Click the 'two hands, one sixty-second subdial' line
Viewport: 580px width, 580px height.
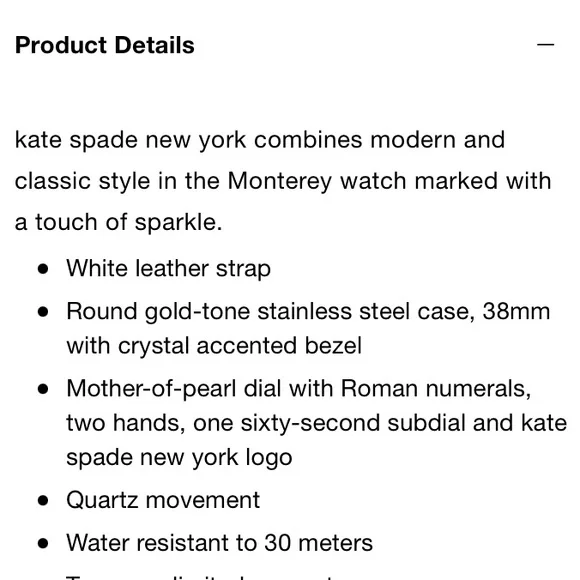tap(317, 424)
